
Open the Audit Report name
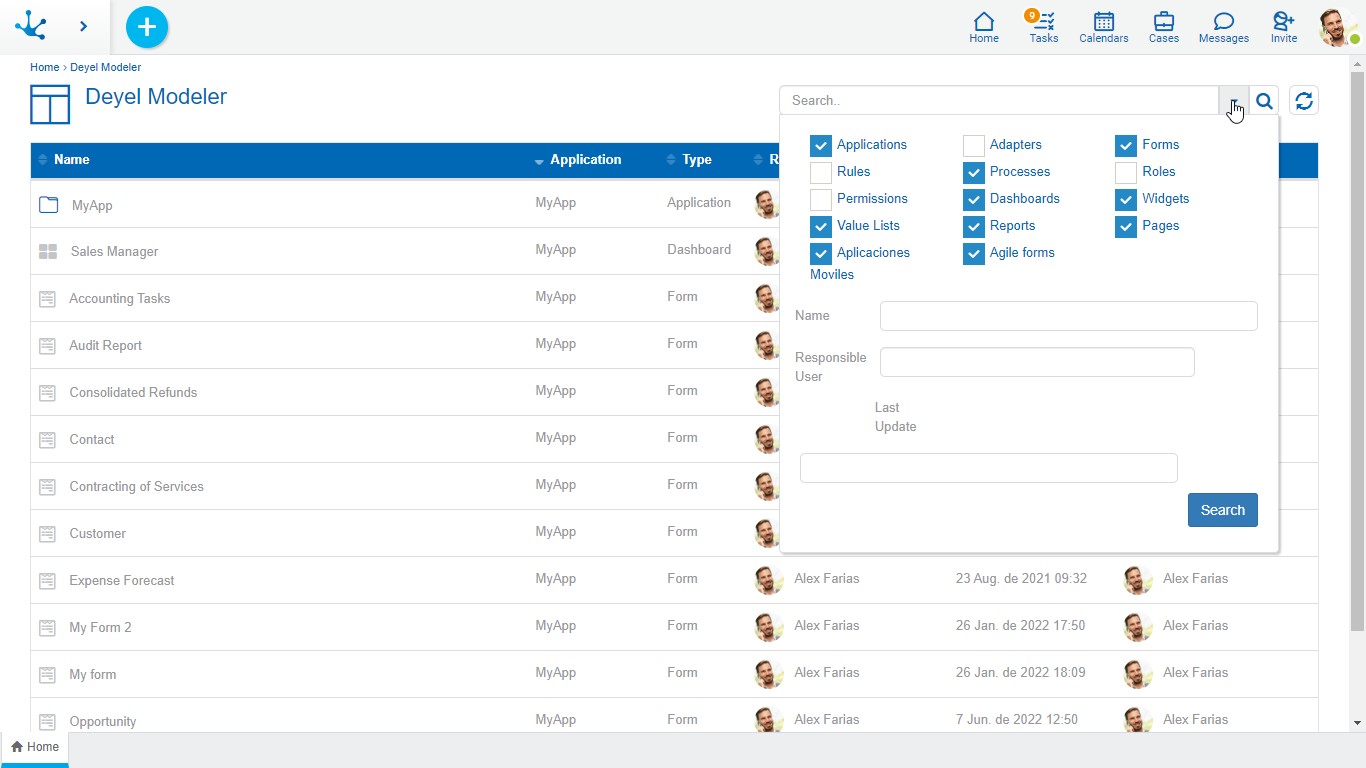105,346
